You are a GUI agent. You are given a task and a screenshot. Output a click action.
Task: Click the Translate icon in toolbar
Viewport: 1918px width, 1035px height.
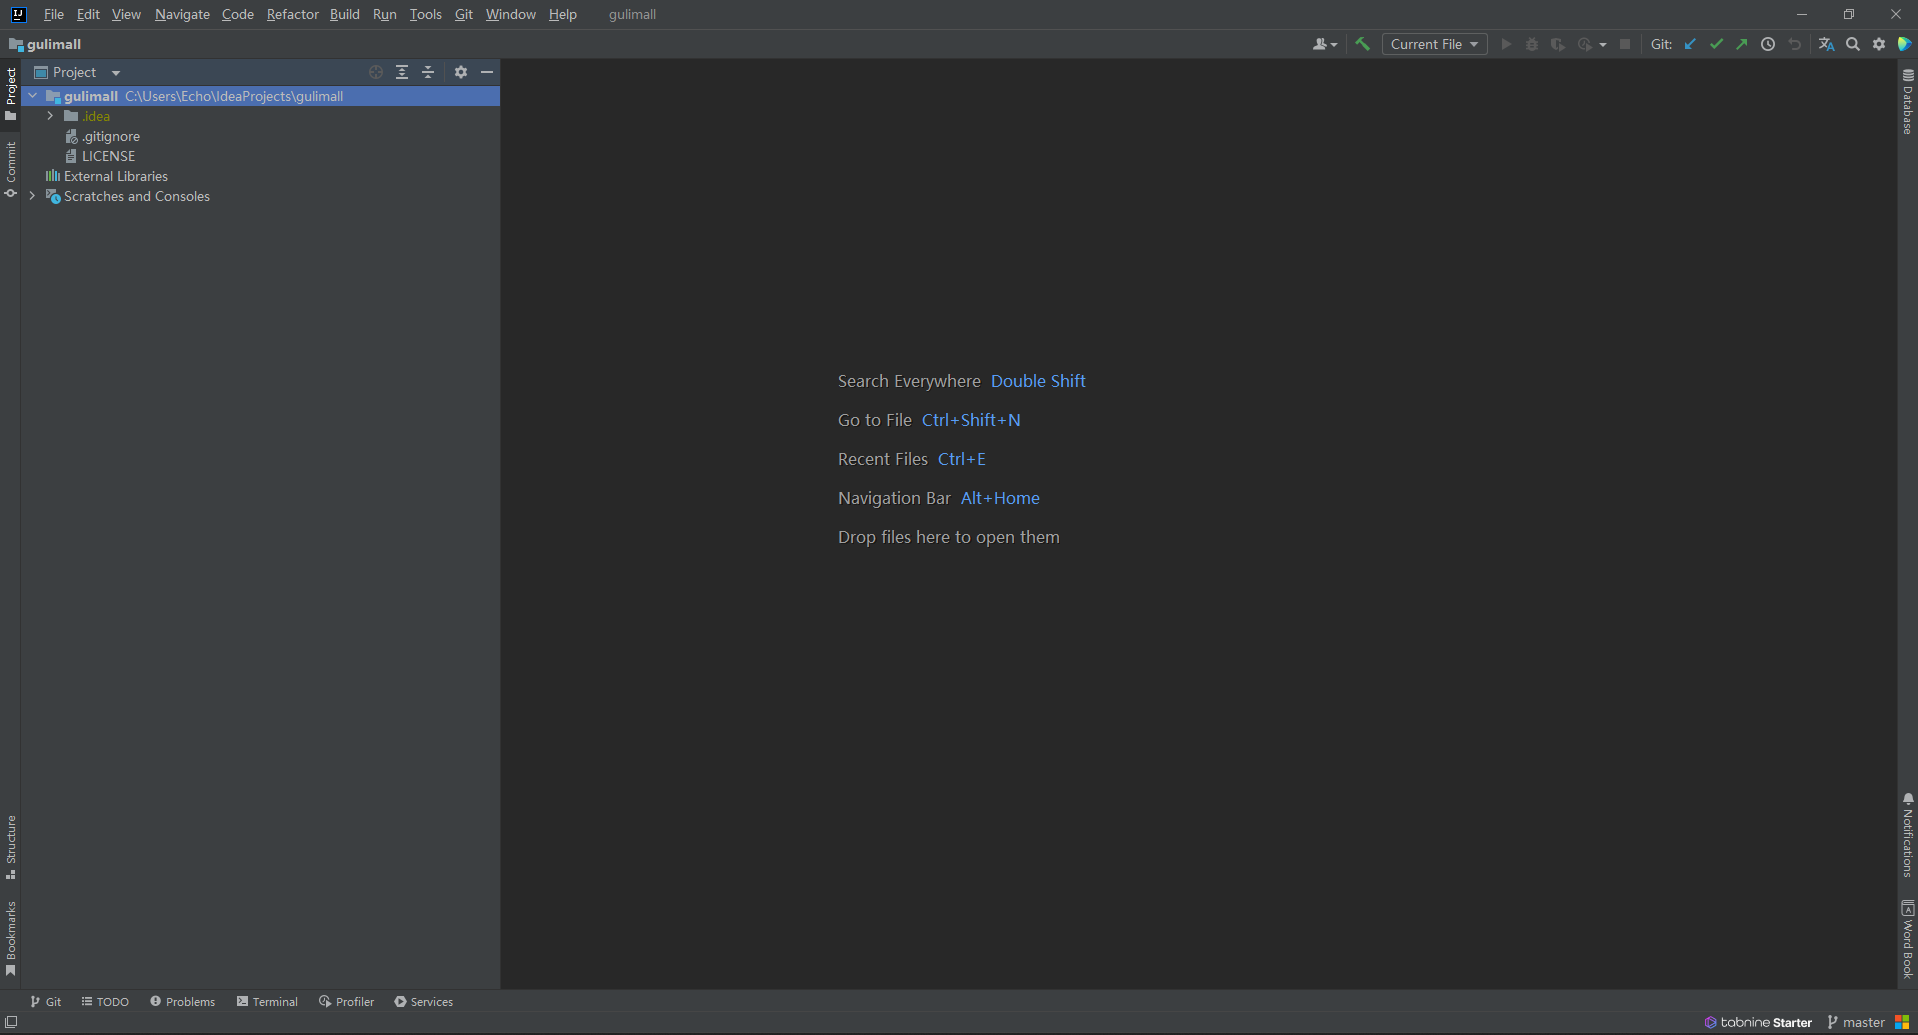pyautogui.click(x=1826, y=44)
